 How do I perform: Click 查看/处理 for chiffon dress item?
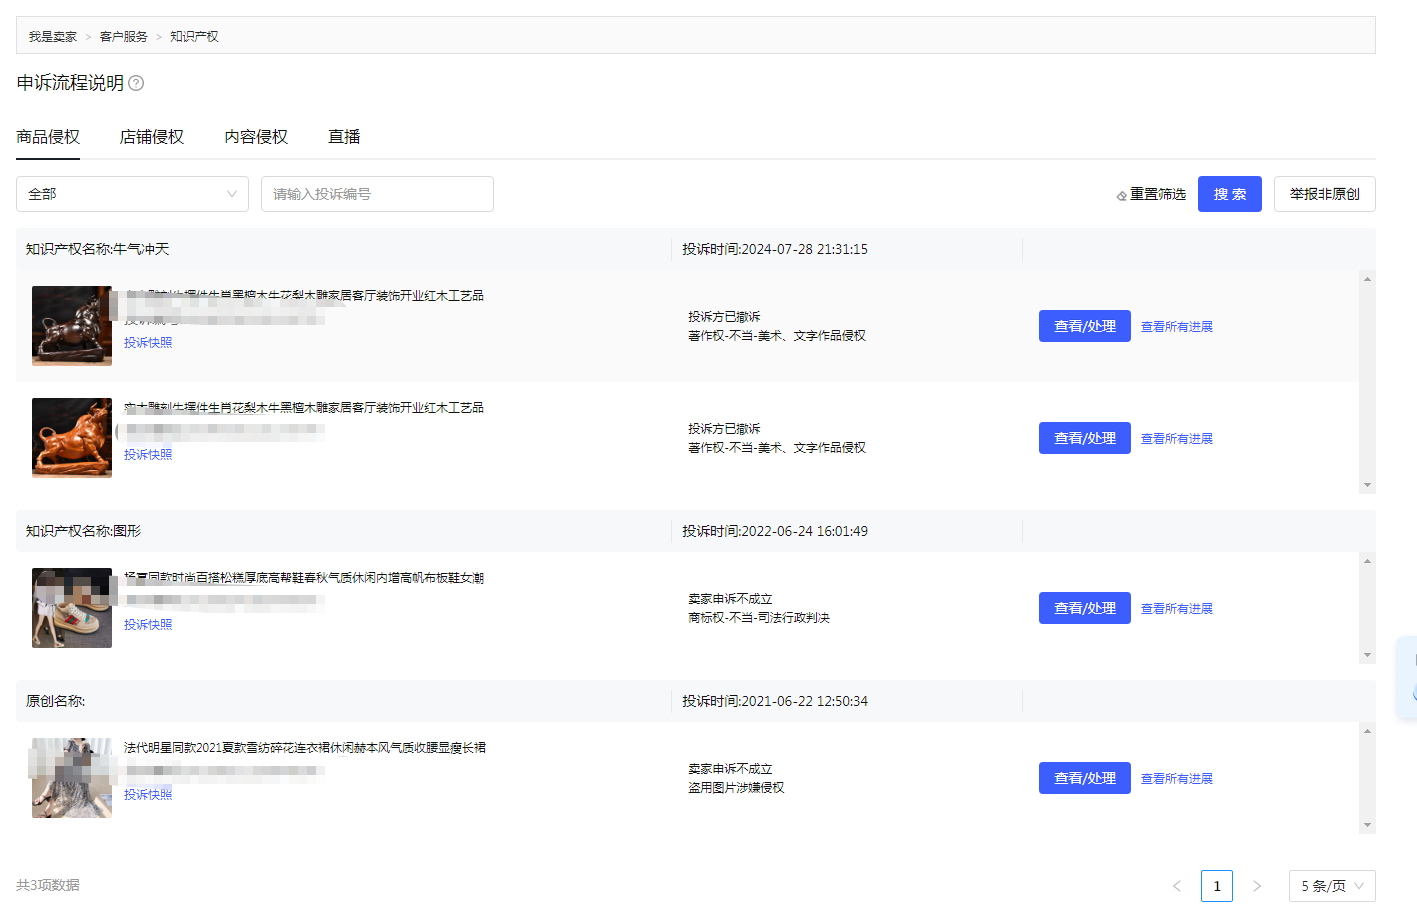(1085, 778)
